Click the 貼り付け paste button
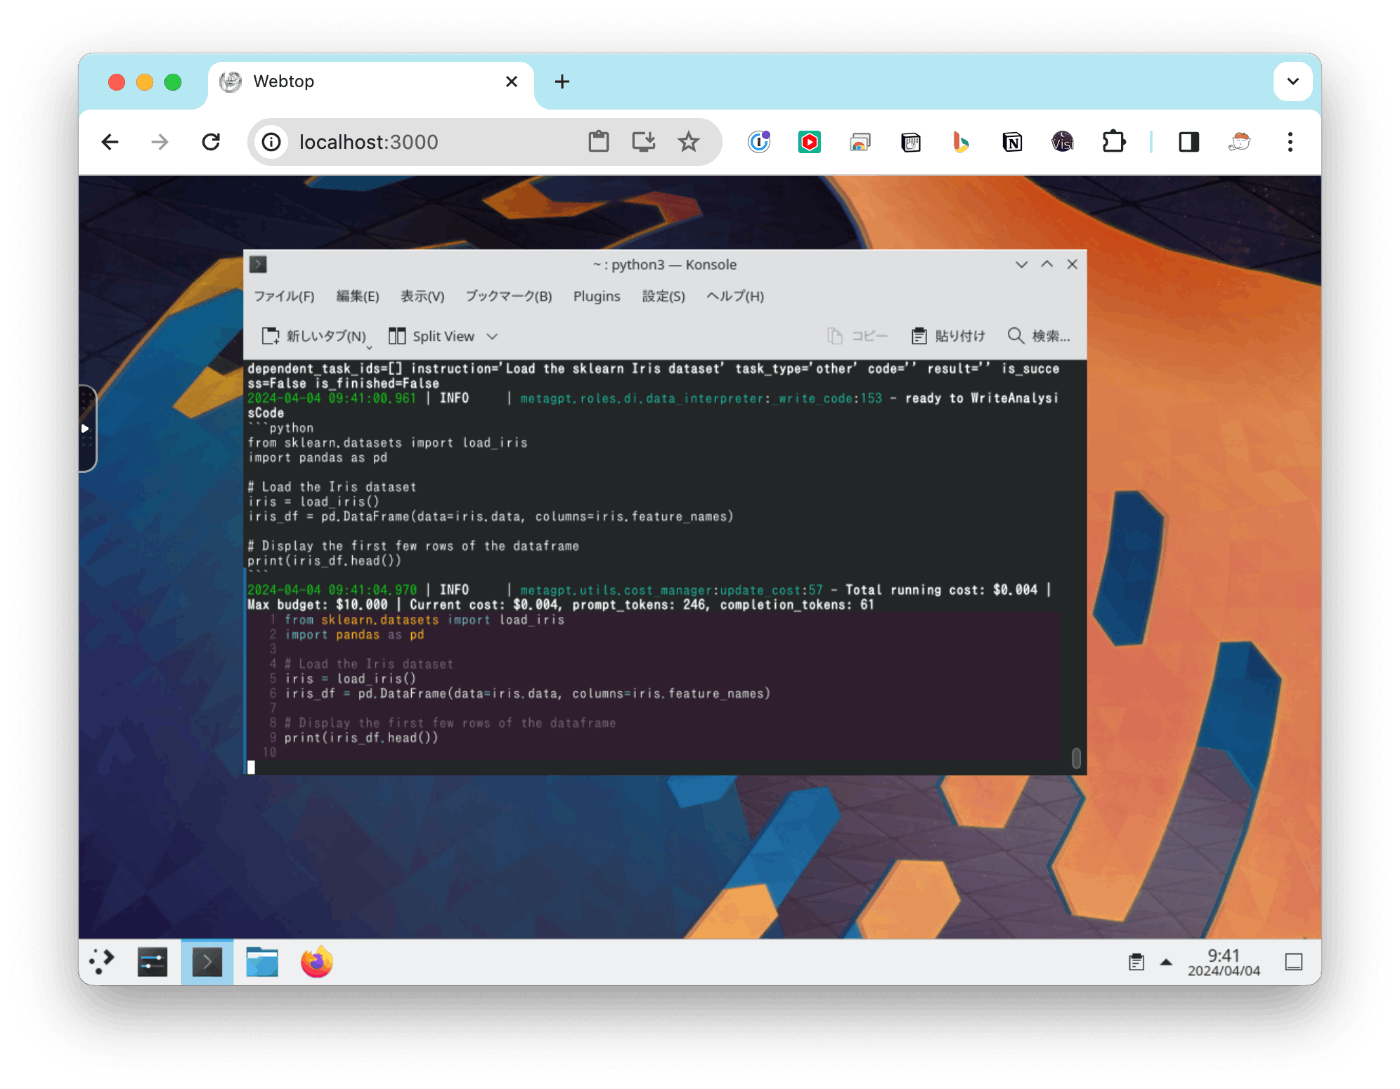 point(948,336)
